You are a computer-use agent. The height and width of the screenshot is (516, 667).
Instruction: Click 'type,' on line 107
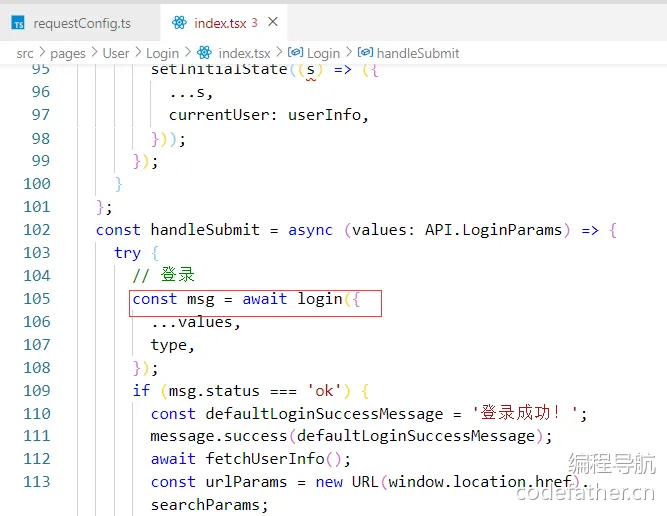pos(173,345)
